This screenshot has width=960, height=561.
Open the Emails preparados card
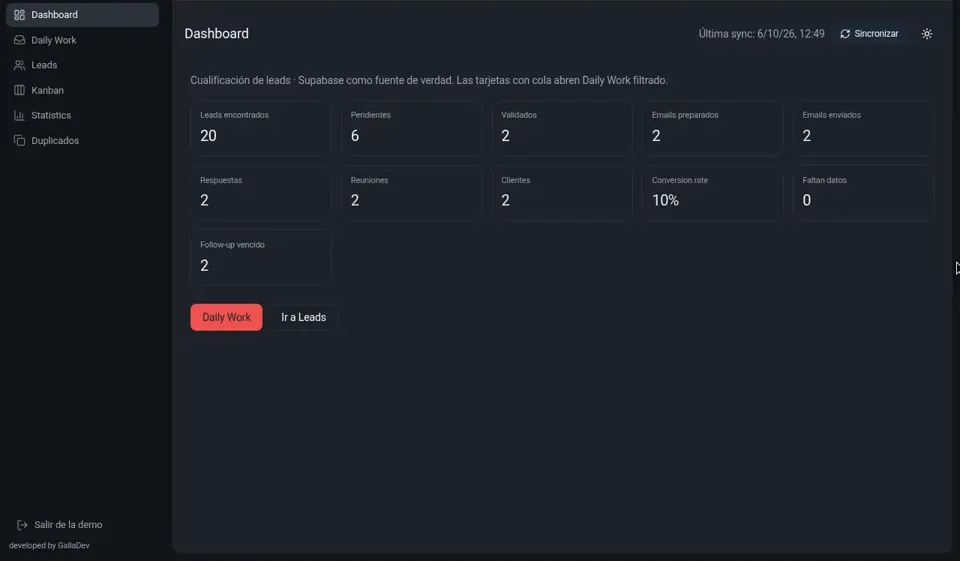712,128
